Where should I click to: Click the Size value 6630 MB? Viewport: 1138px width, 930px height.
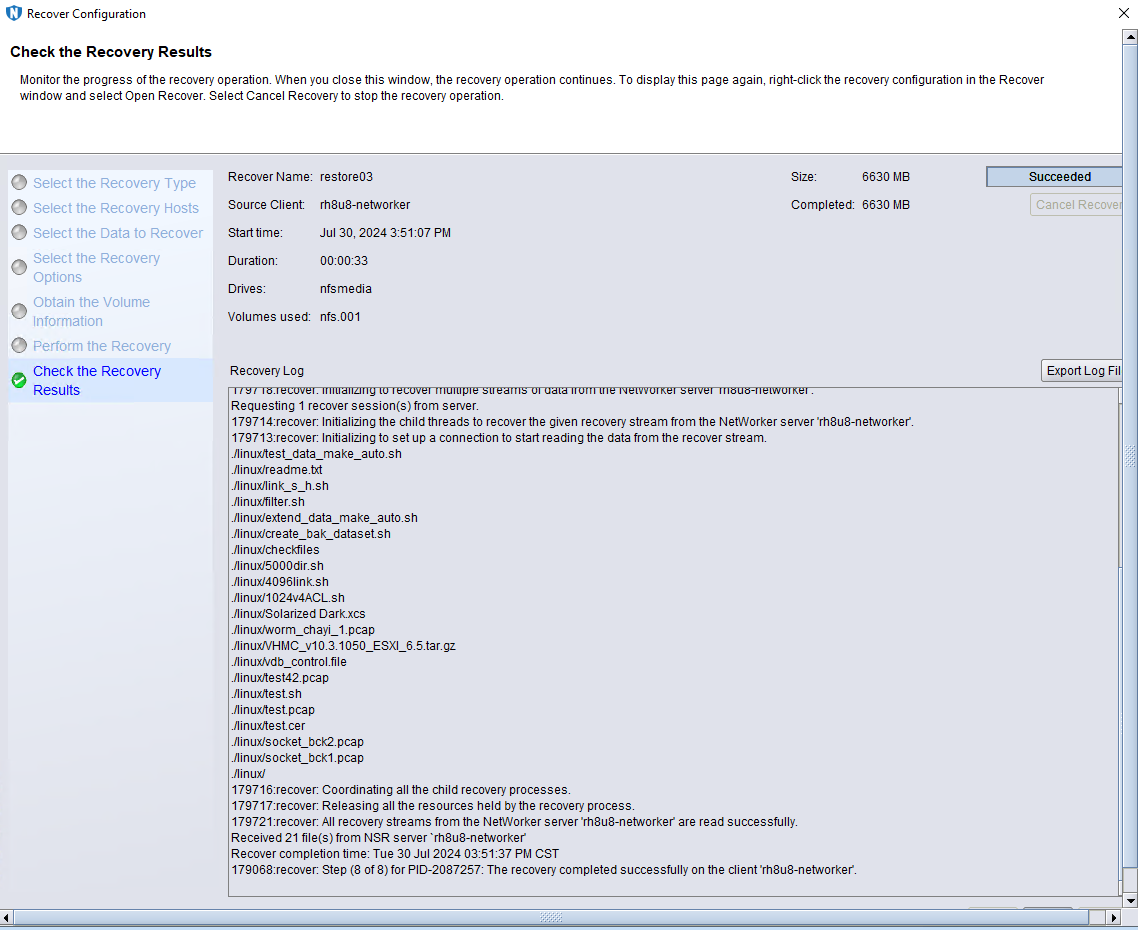885,176
